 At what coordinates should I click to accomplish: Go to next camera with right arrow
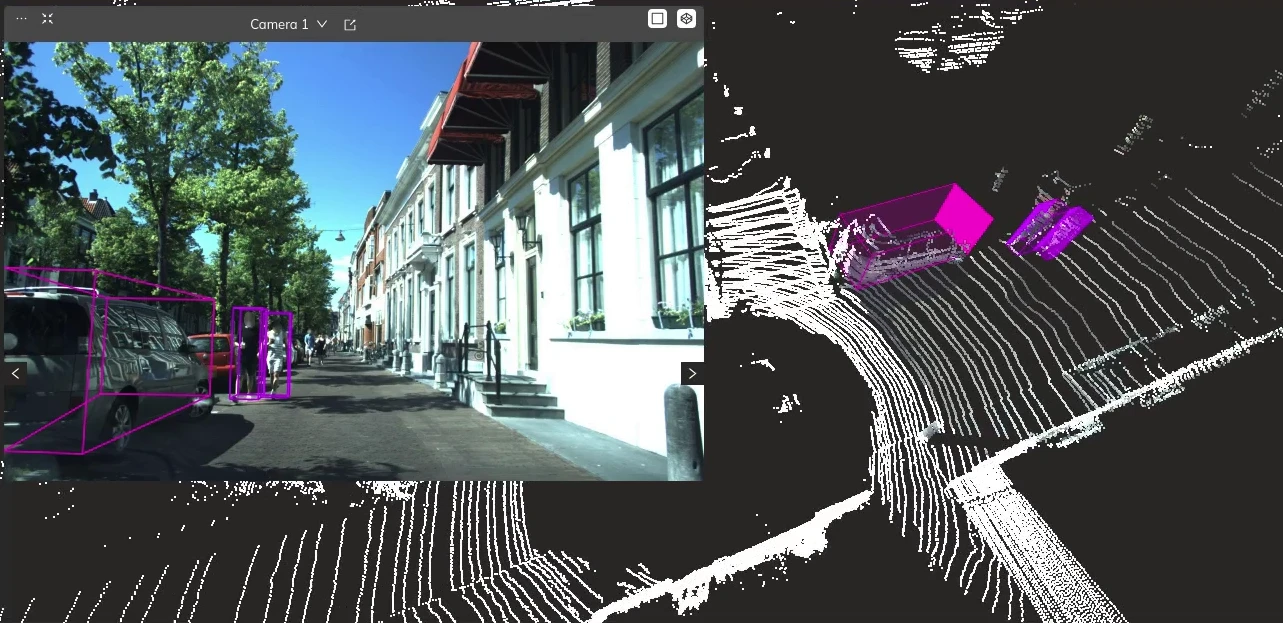coord(692,373)
